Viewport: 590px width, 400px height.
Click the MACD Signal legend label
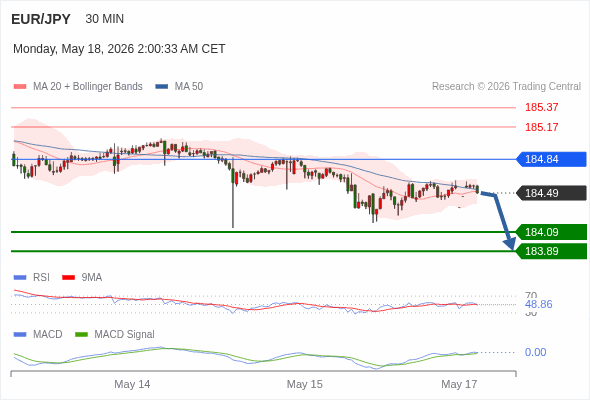pos(125,334)
